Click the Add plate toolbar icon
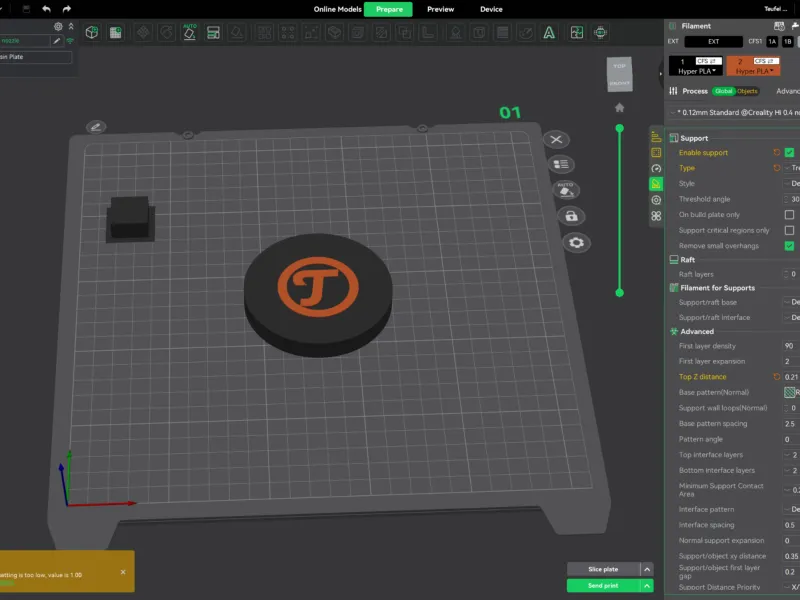Viewport: 800px width, 600px height. 115,32
